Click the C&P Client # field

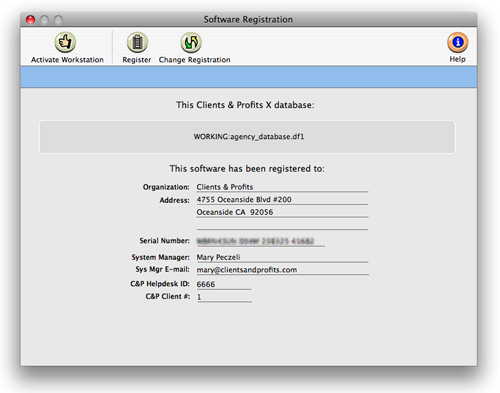click(224, 297)
